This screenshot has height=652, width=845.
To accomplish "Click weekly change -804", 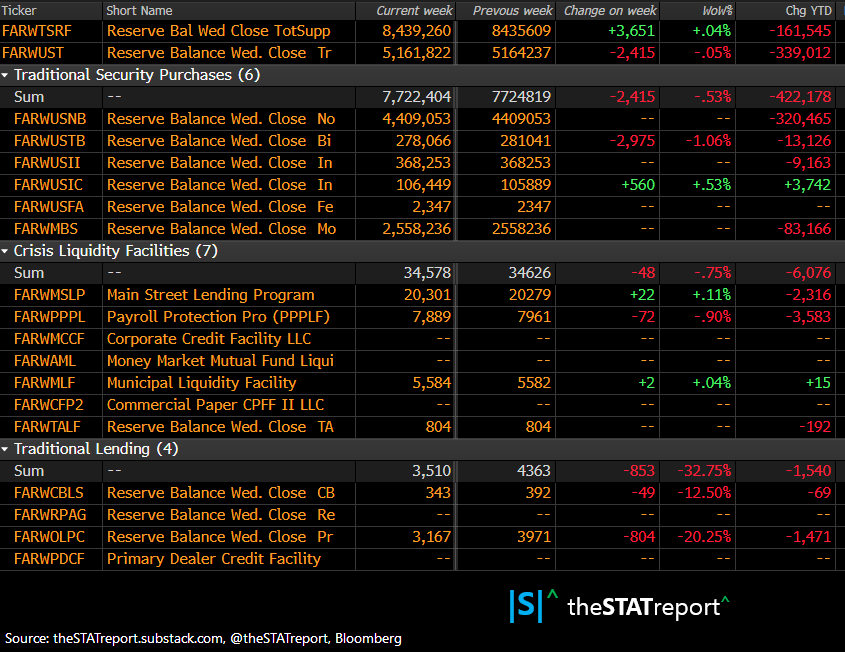I will click(x=639, y=537).
